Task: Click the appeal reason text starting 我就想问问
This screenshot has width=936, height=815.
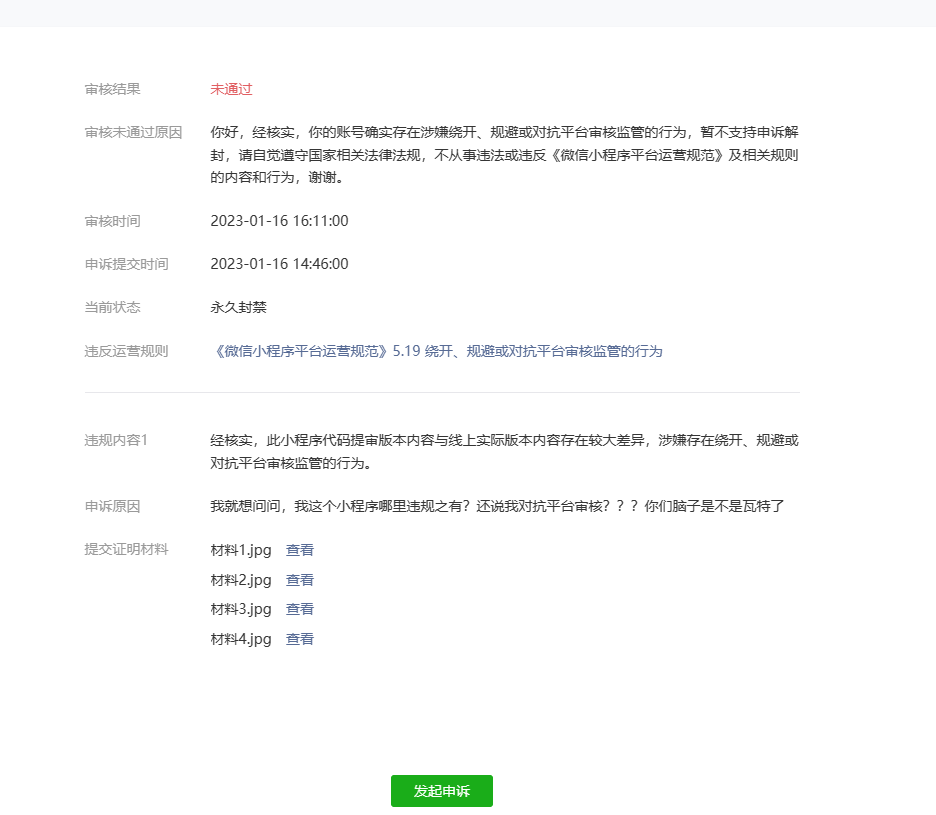Action: [497, 506]
